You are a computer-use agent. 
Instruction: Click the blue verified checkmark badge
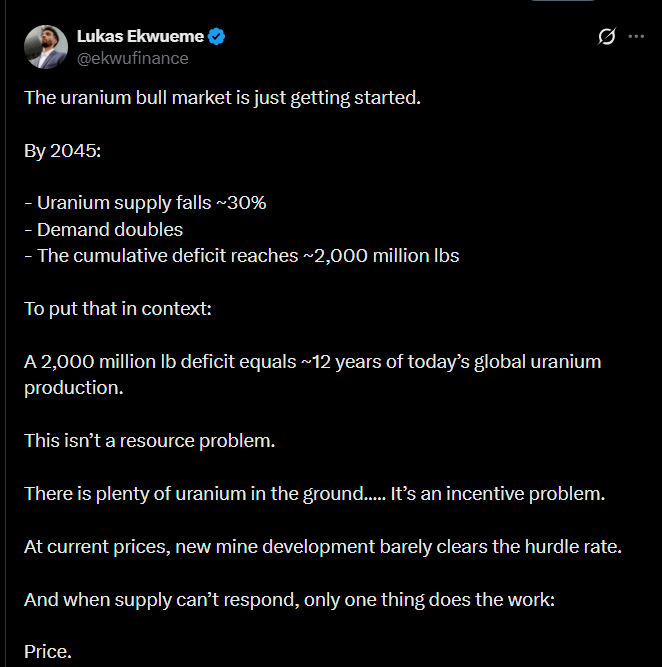tap(217, 37)
